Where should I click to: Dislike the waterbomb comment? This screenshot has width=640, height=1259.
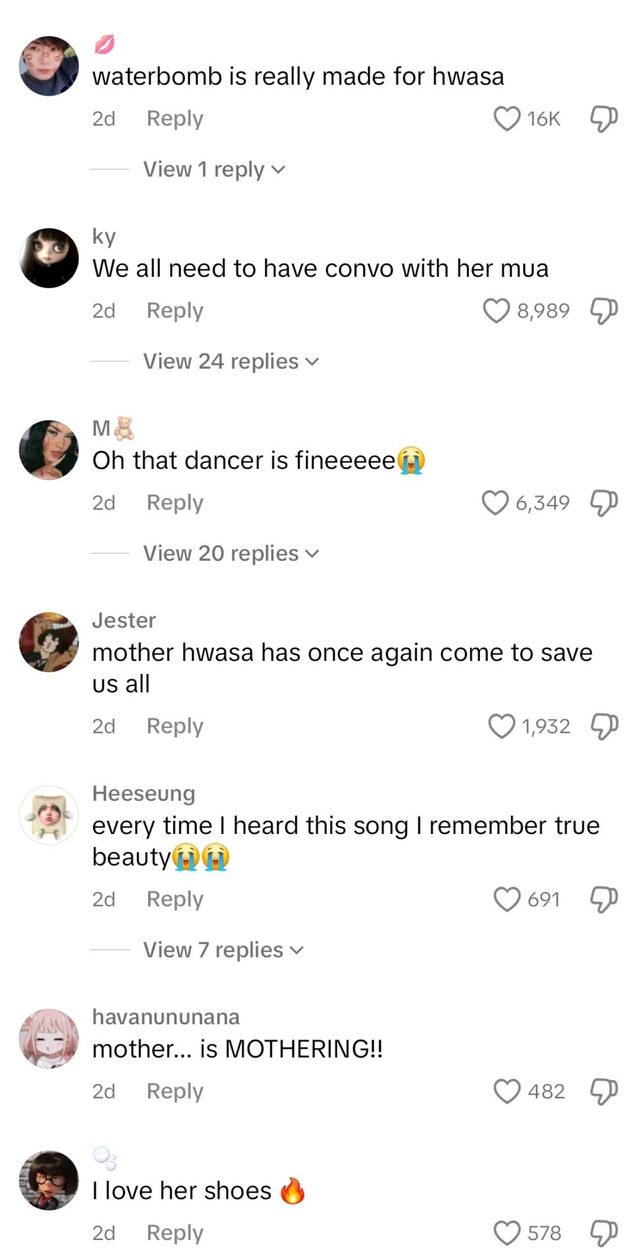[x=604, y=118]
